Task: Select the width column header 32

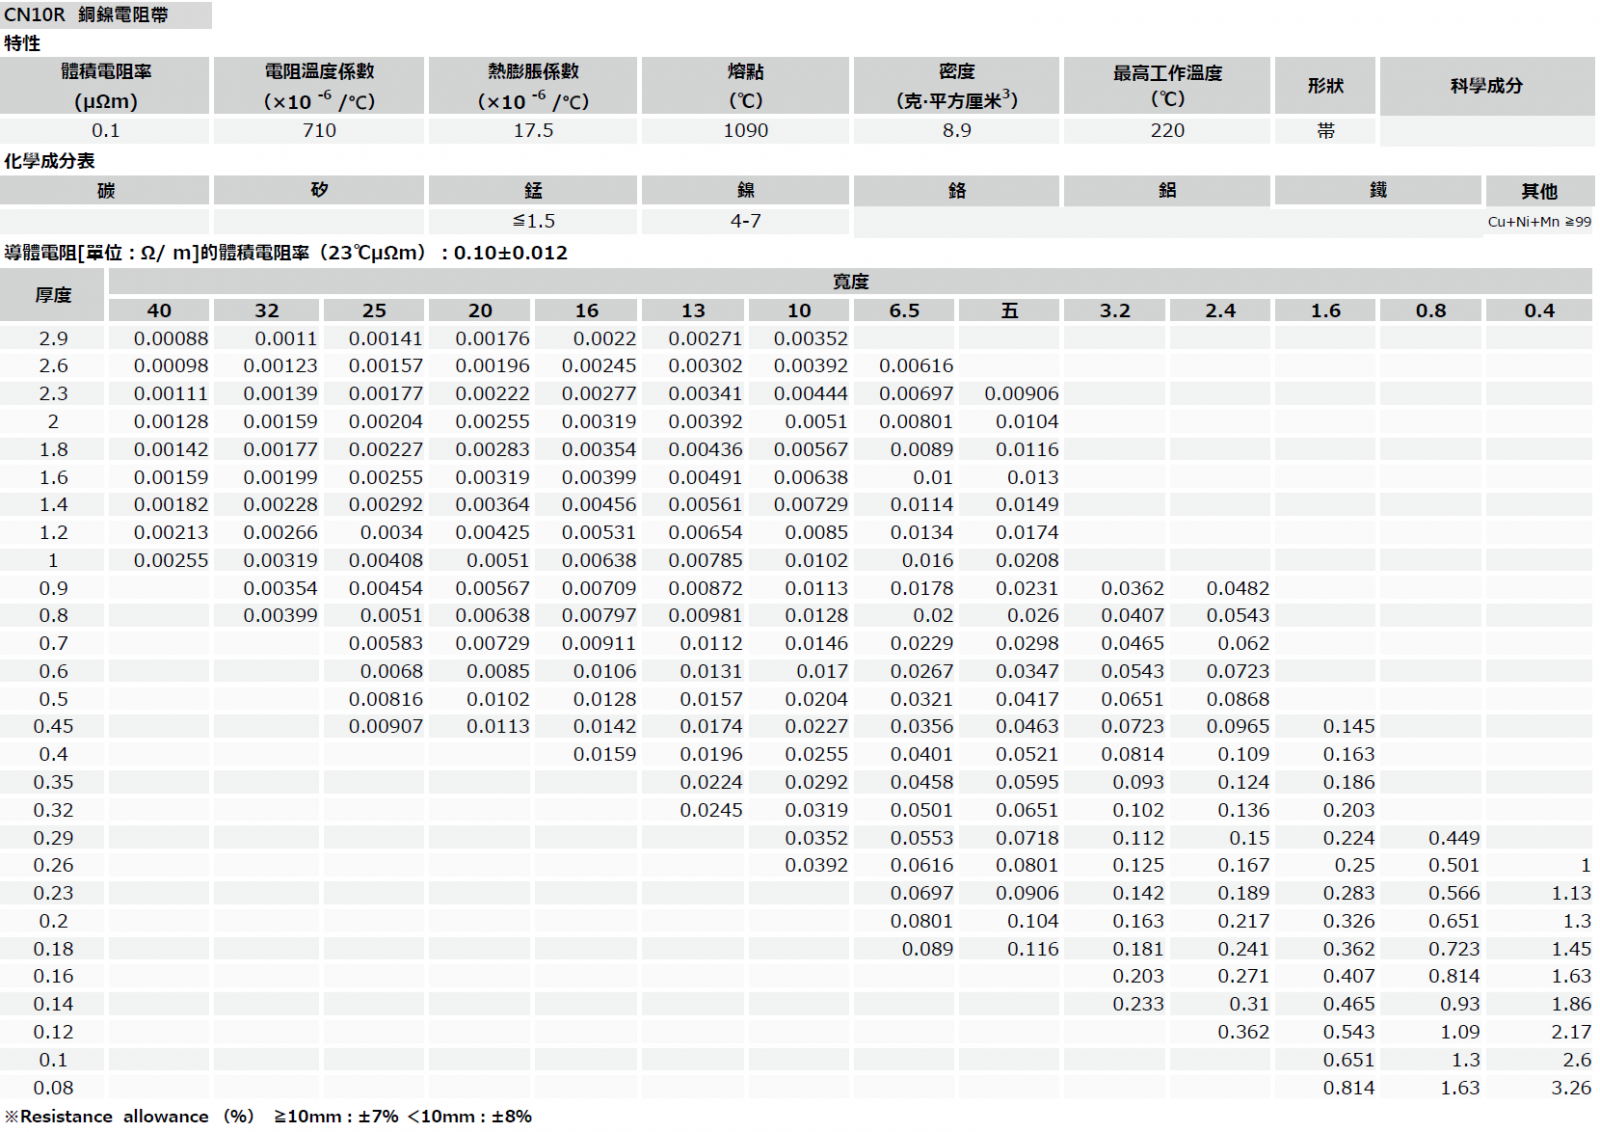Action: coord(266,310)
